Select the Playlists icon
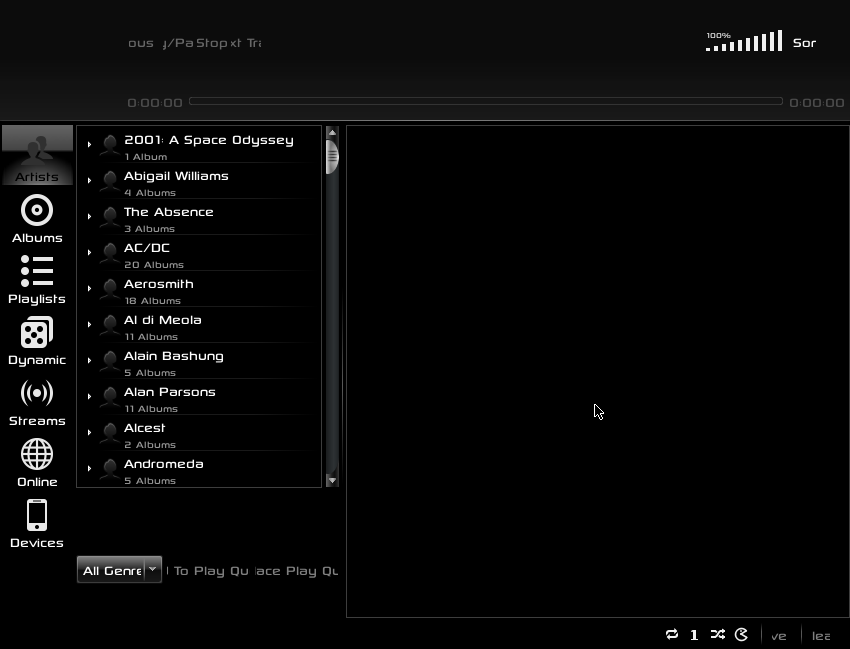Image resolution: width=850 pixels, height=649 pixels. click(x=37, y=276)
